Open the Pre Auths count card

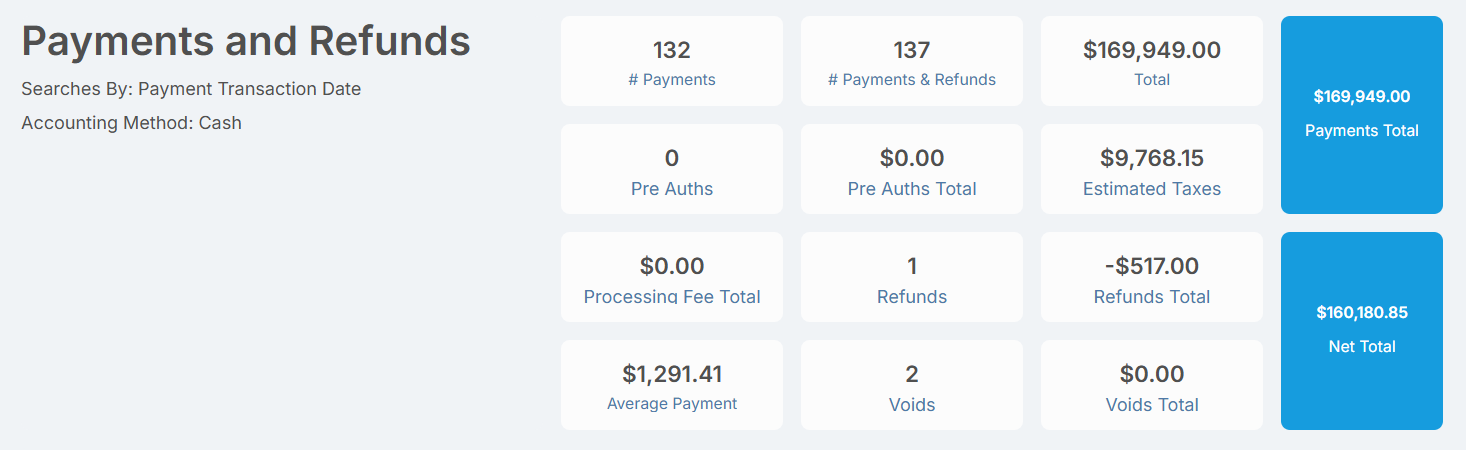pyautogui.click(x=672, y=169)
